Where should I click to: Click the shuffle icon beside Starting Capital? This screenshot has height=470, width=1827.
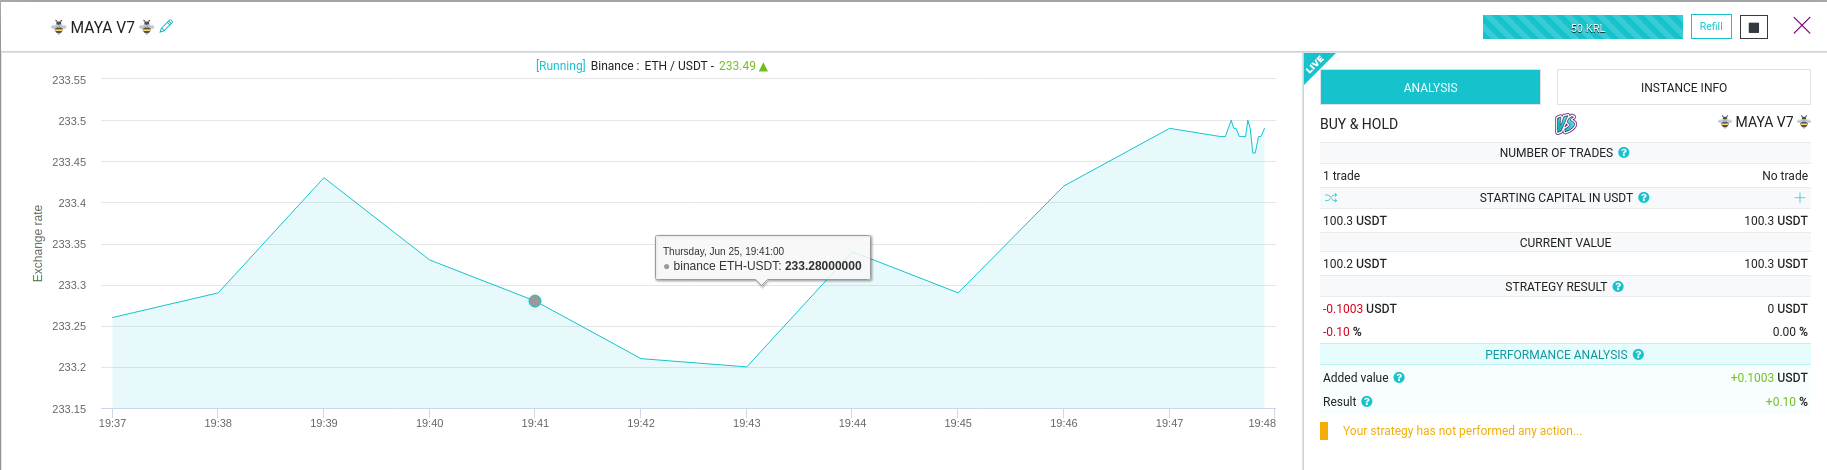point(1331,198)
